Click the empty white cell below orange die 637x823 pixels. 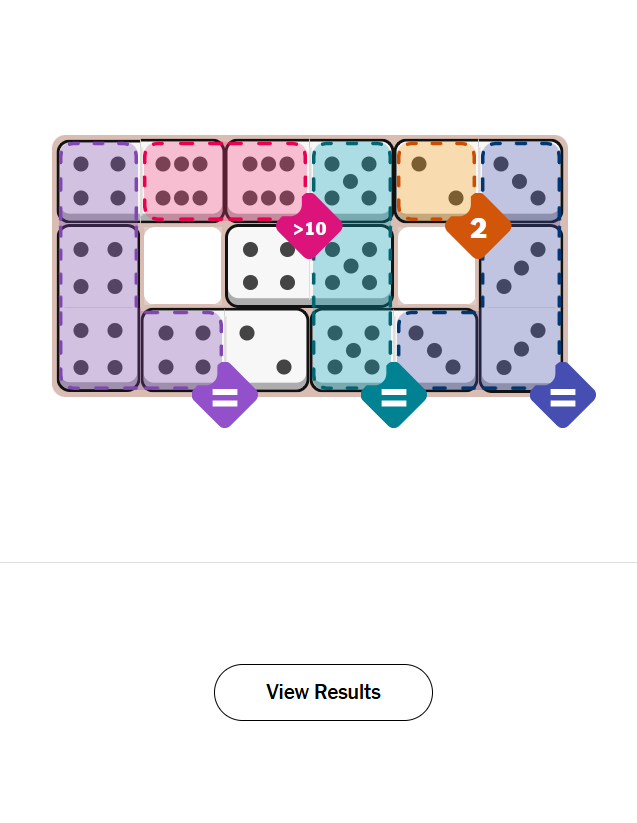coord(436,265)
